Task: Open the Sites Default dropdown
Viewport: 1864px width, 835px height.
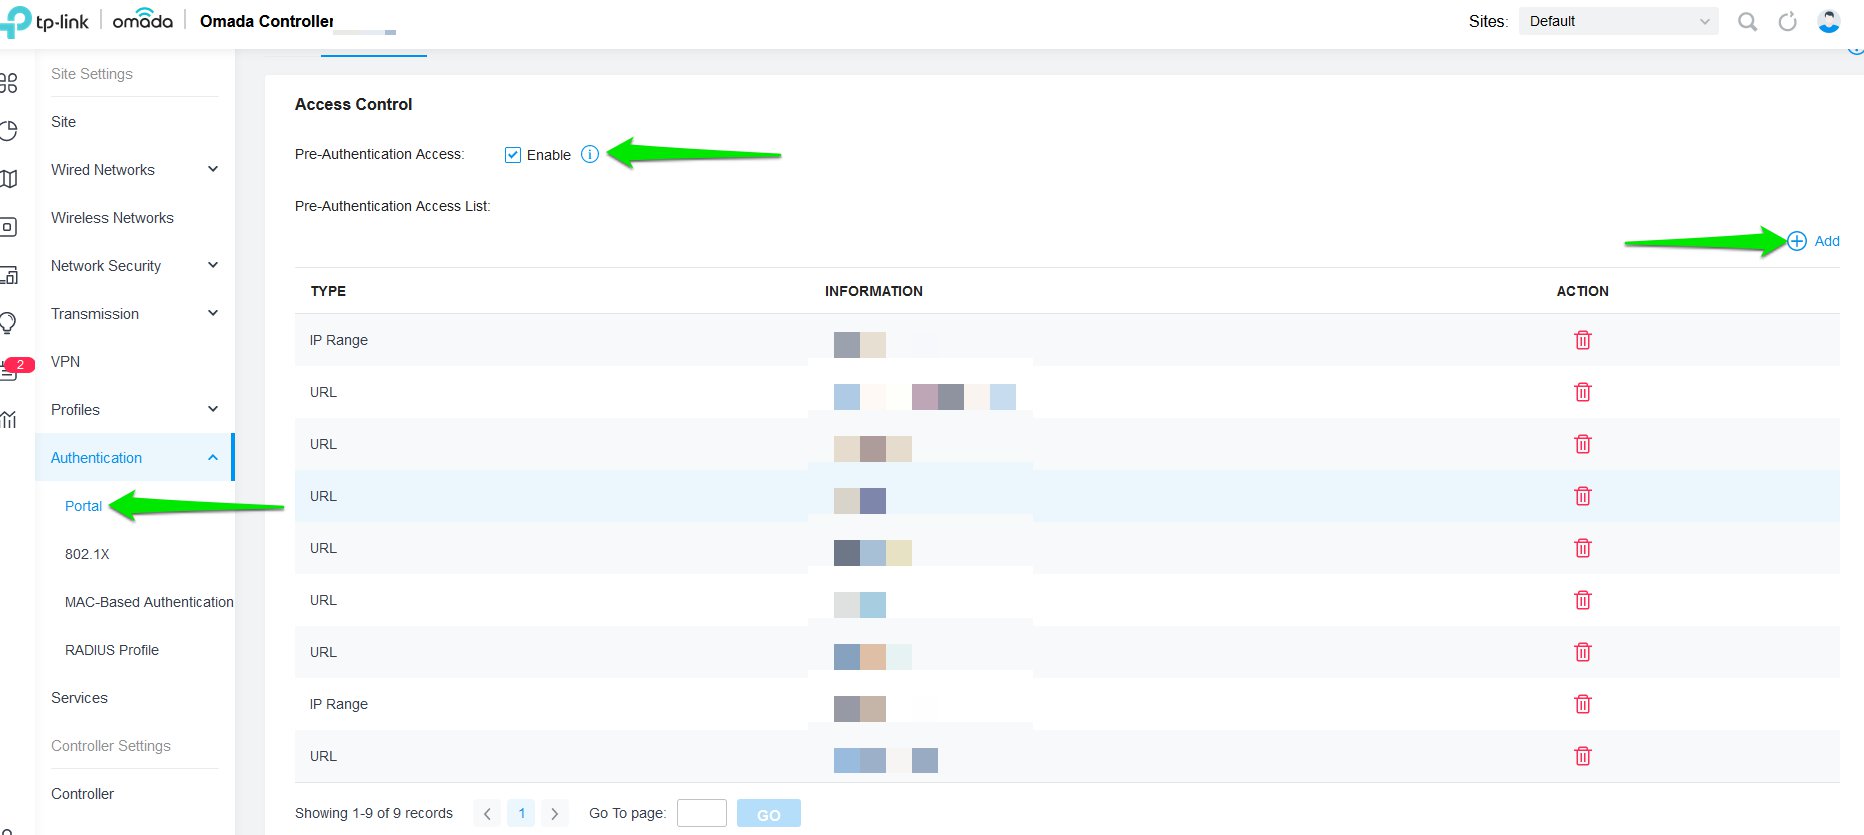Action: pyautogui.click(x=1617, y=21)
